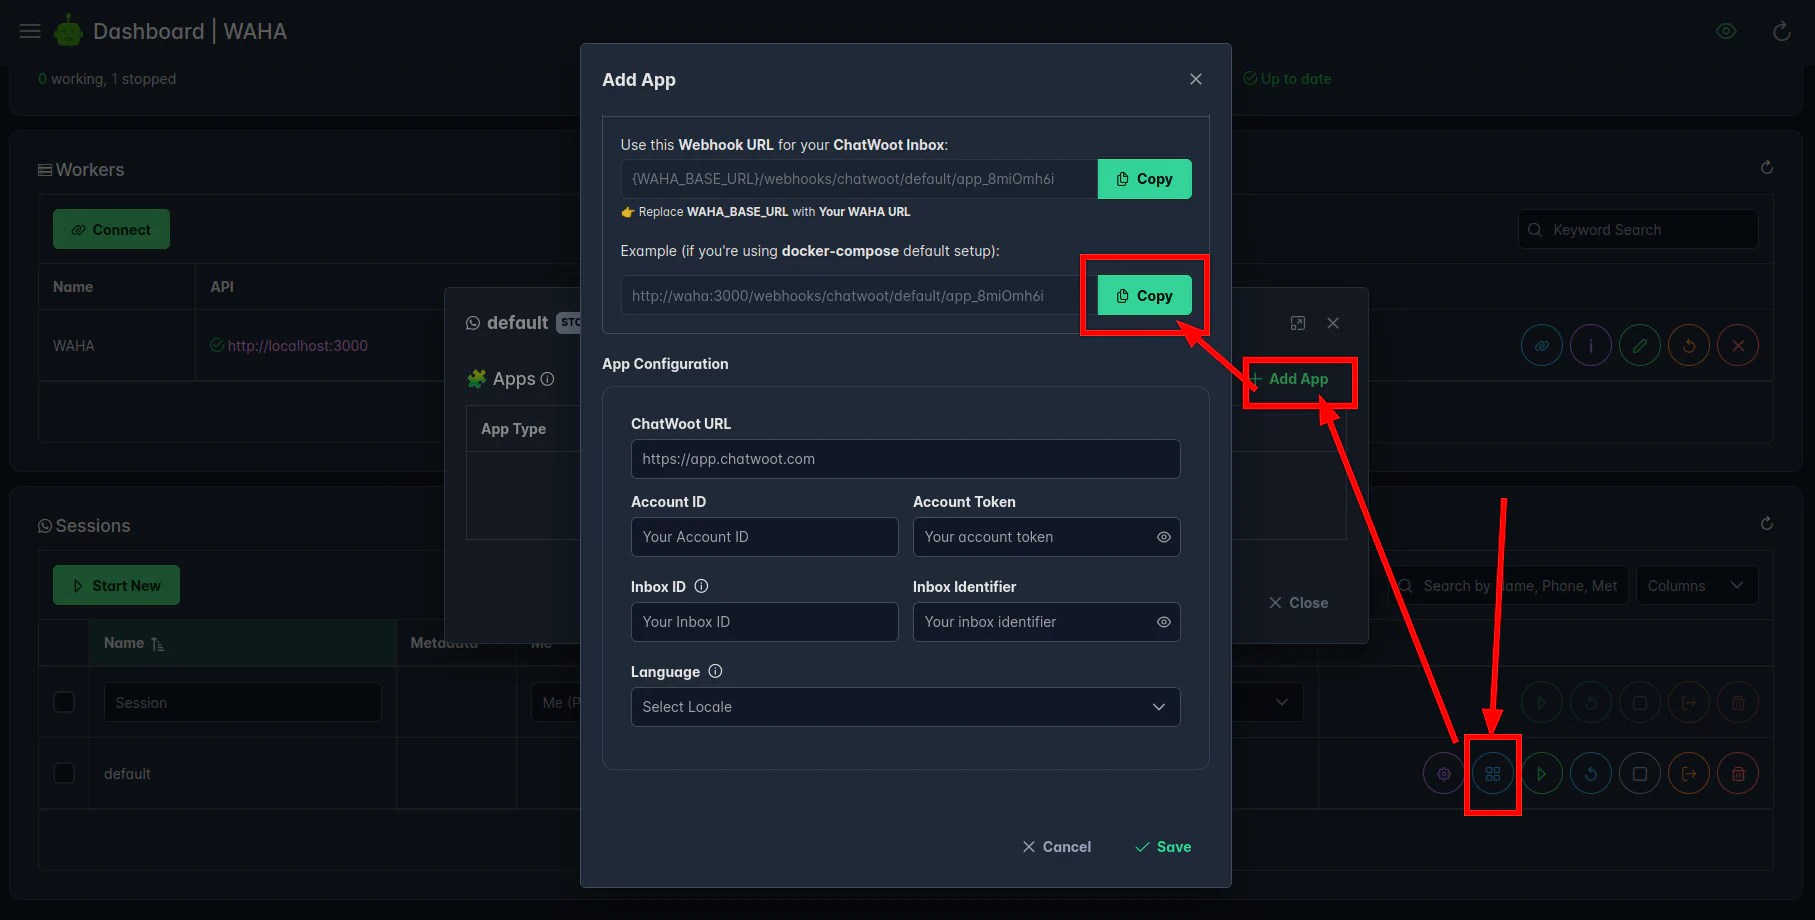Tick the select-all checkbox in Sessions filter row

tap(64, 702)
